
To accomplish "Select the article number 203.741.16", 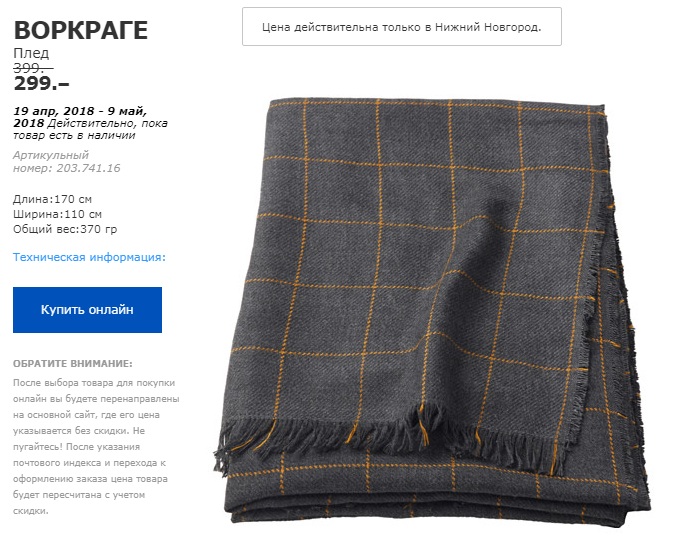I will (x=88, y=168).
